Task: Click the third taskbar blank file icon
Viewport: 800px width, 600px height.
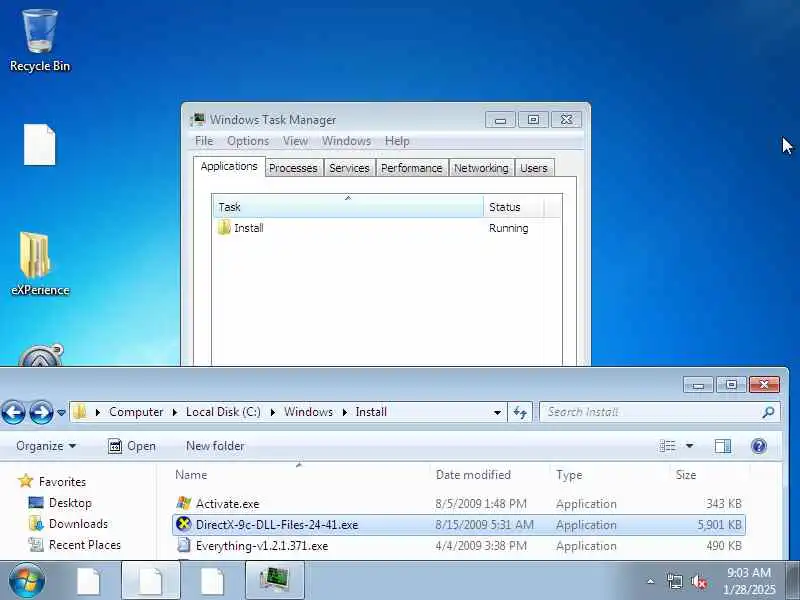Action: click(212, 581)
